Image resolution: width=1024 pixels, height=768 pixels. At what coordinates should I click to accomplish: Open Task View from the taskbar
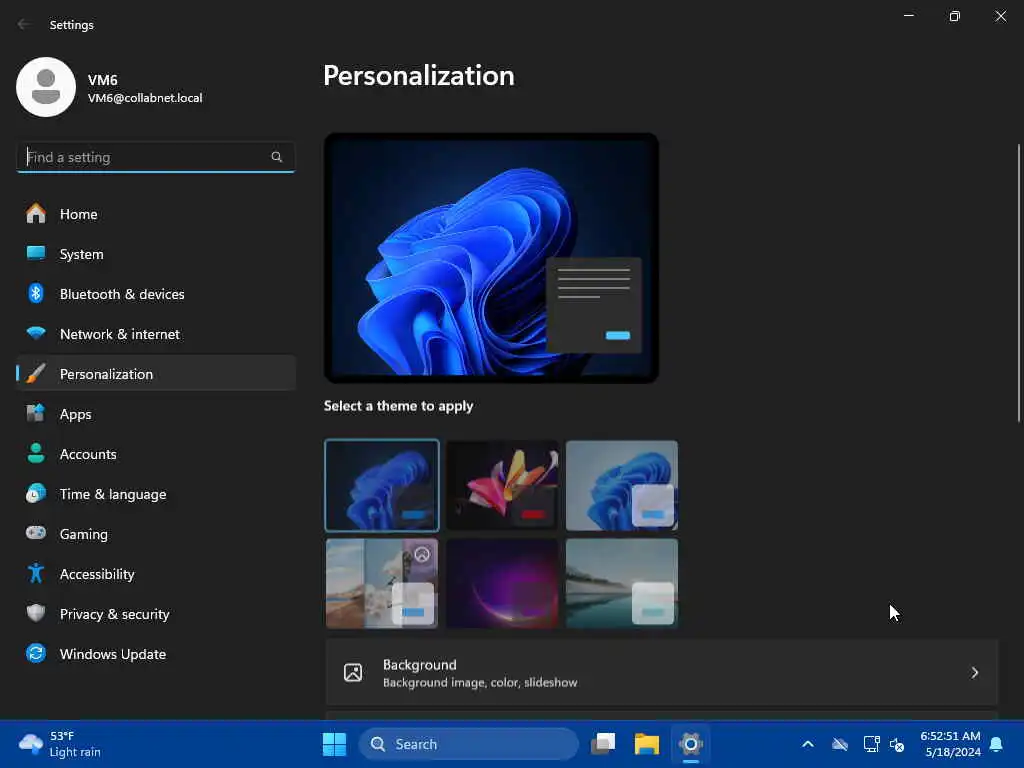603,744
